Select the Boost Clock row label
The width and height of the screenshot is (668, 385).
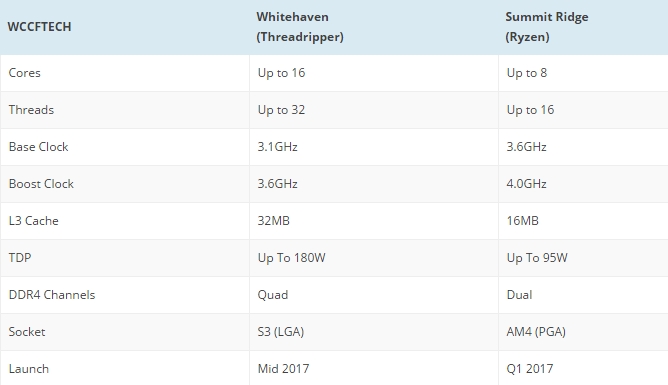click(x=41, y=184)
